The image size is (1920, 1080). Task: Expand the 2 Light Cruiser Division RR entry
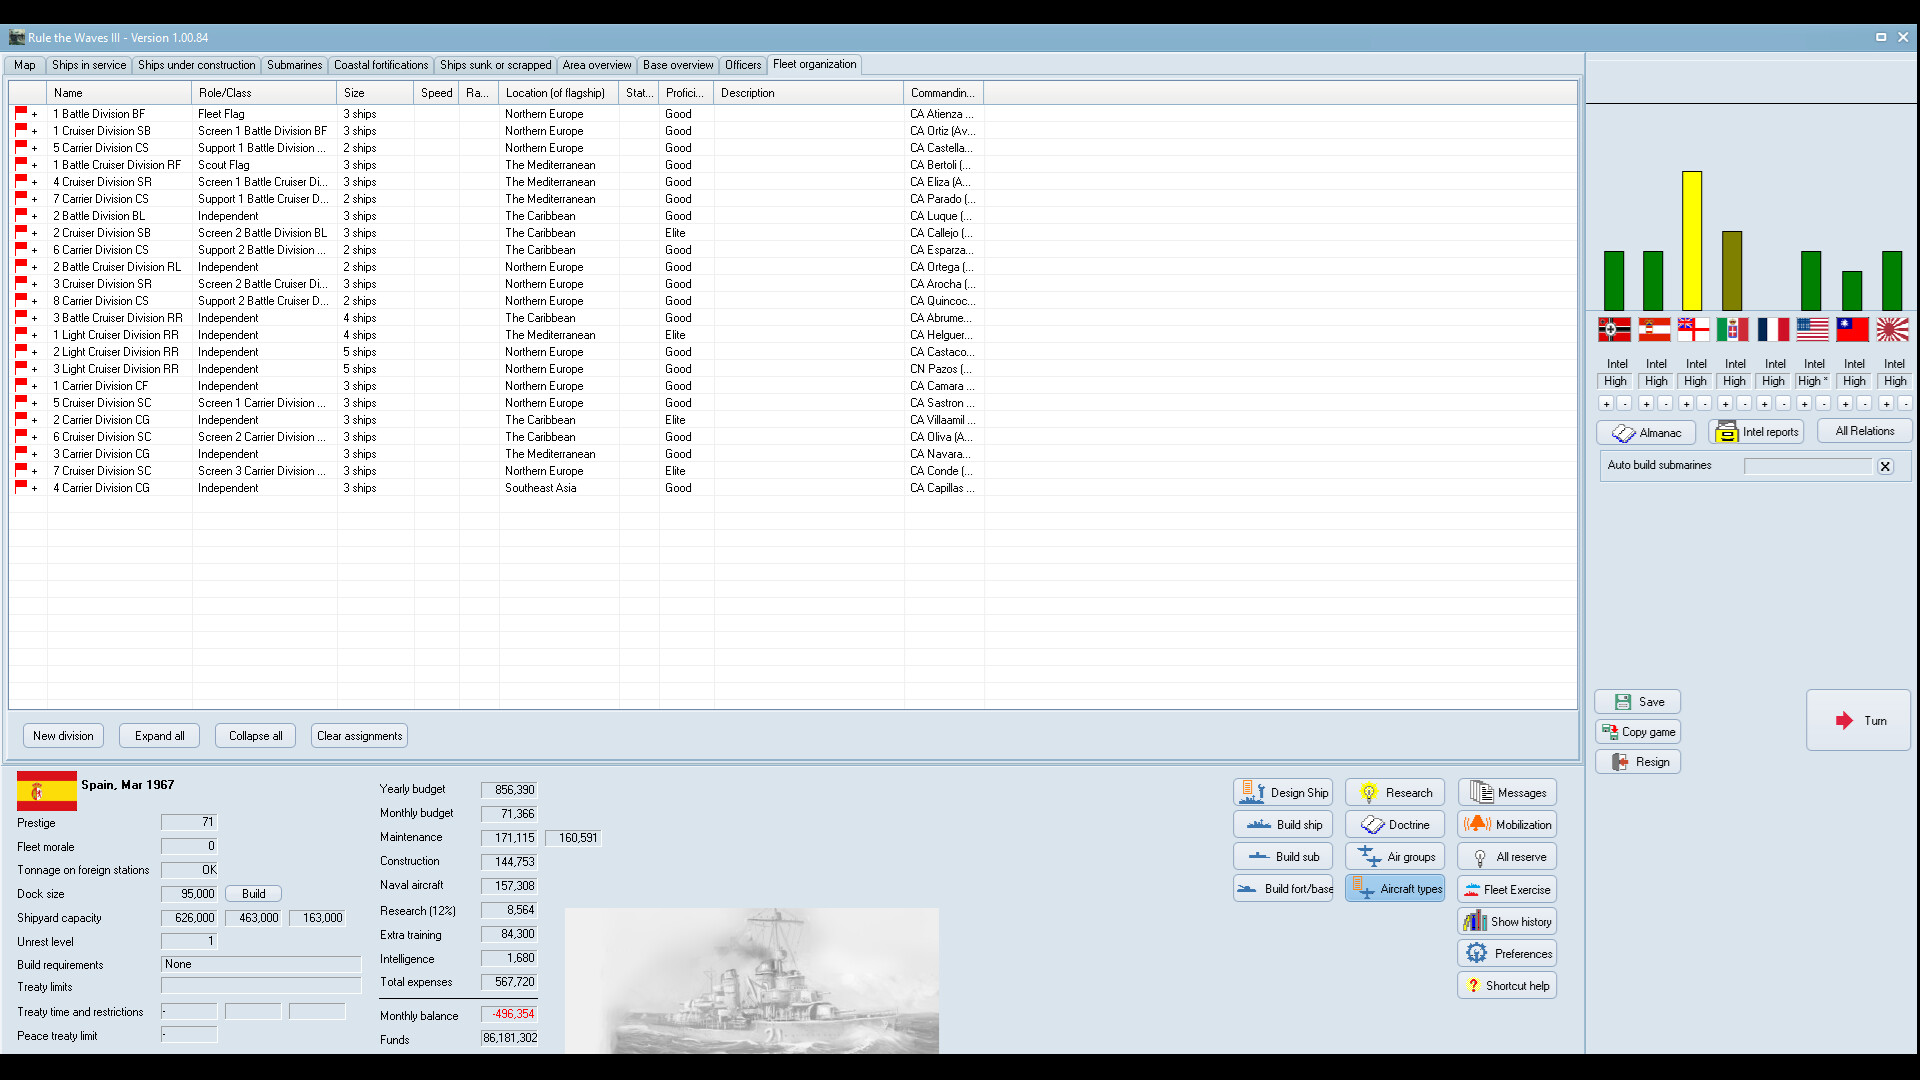pos(33,352)
